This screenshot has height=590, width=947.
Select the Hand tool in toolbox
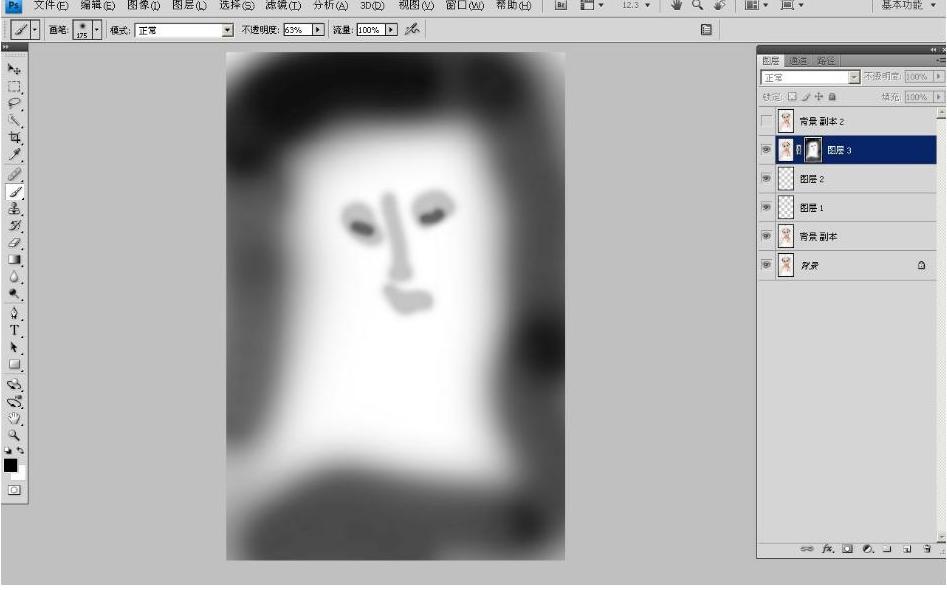14,418
